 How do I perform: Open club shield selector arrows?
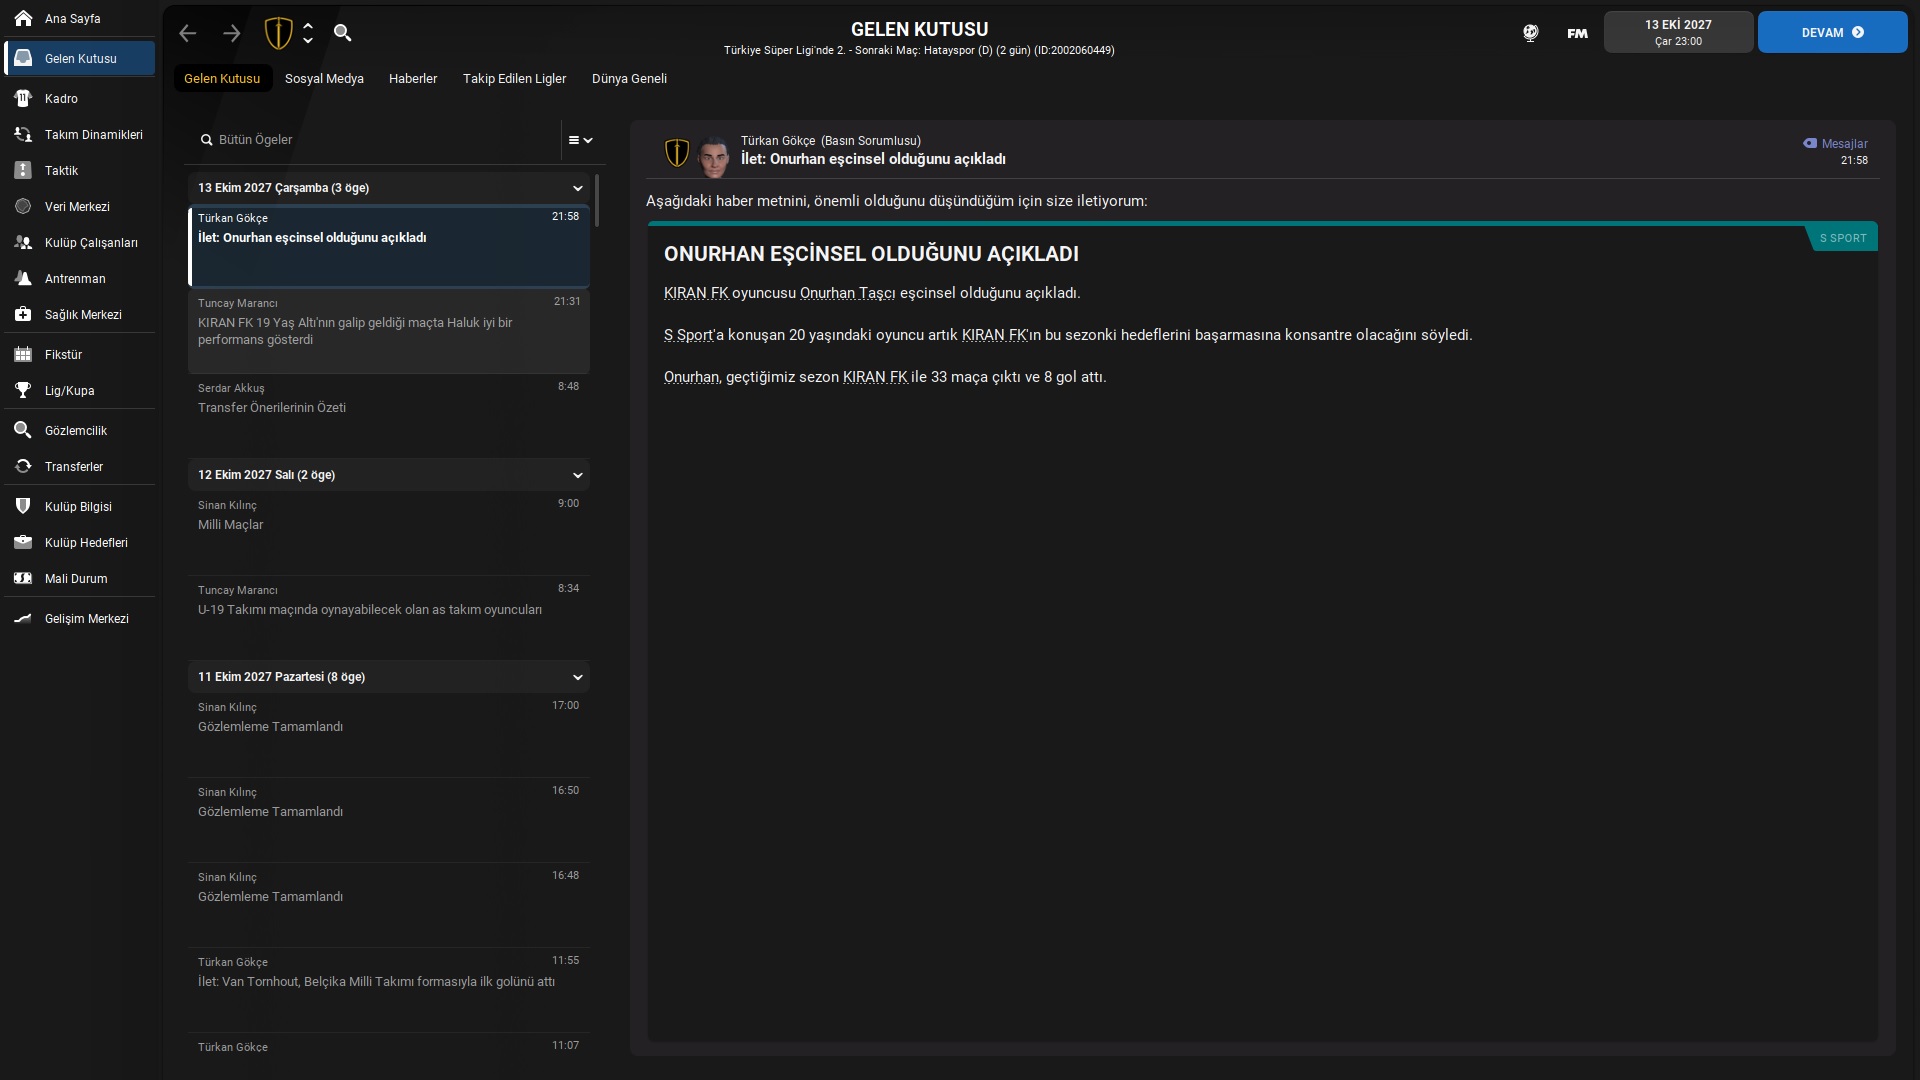click(x=308, y=33)
